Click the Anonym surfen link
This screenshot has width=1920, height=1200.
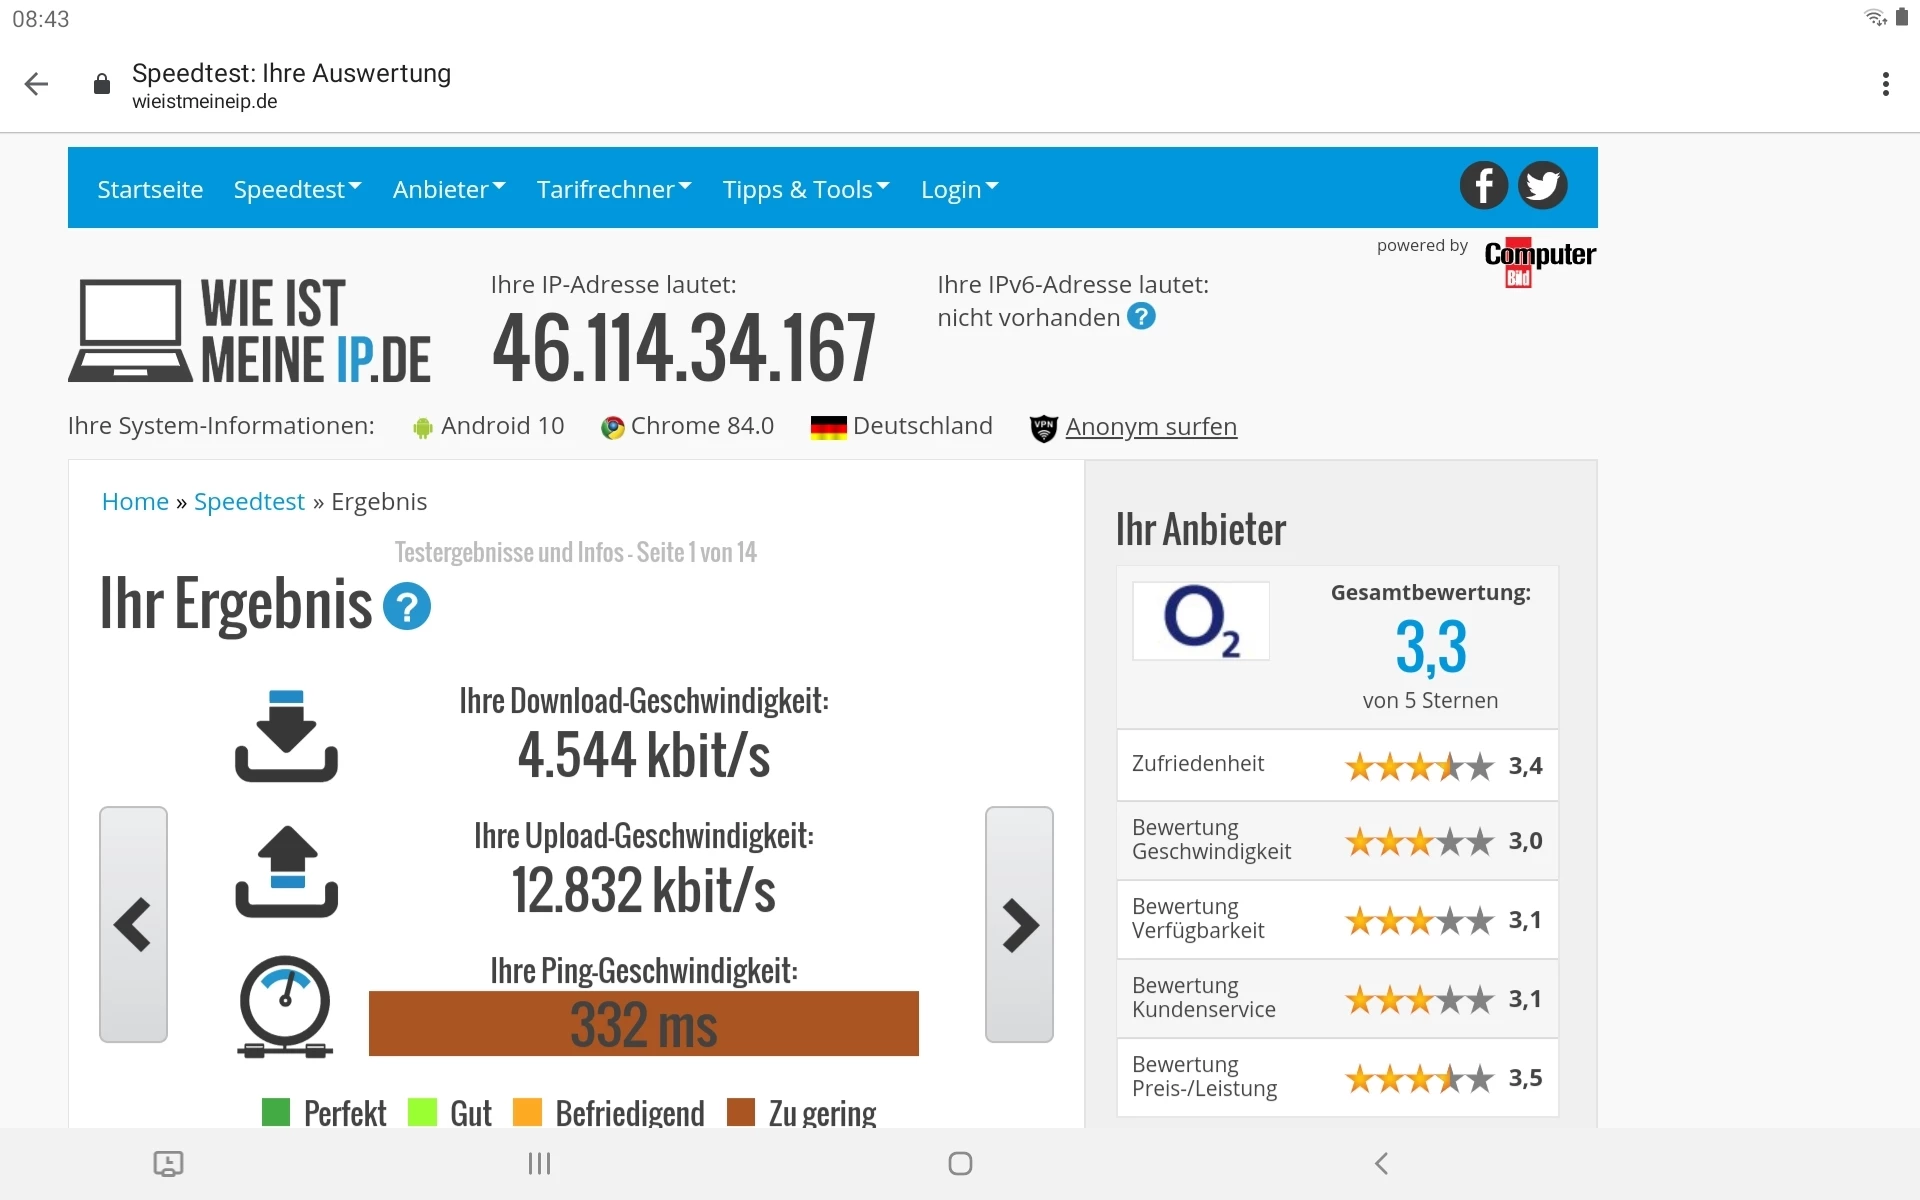[1150, 427]
